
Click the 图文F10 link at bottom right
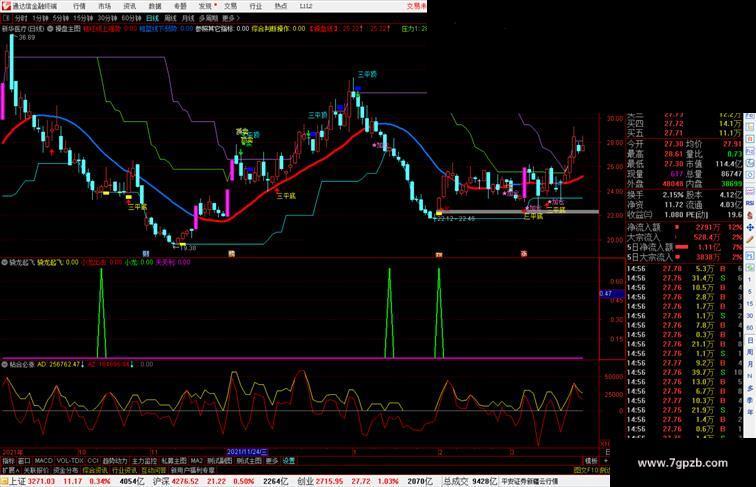point(585,470)
